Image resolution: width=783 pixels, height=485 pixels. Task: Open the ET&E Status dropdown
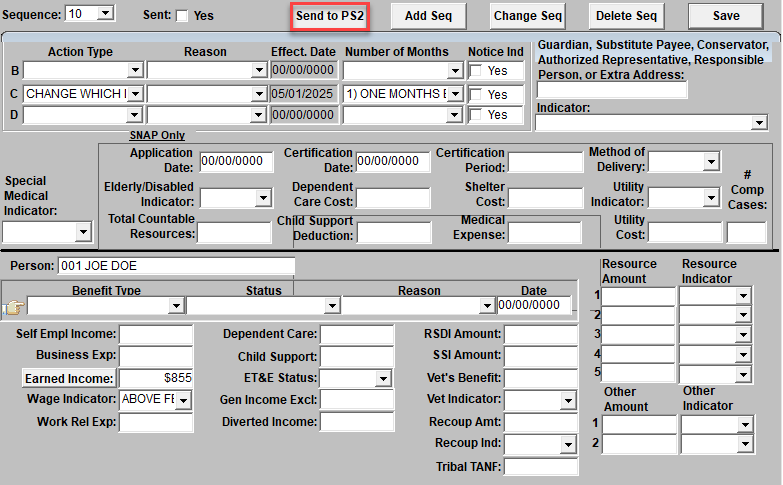coord(383,379)
